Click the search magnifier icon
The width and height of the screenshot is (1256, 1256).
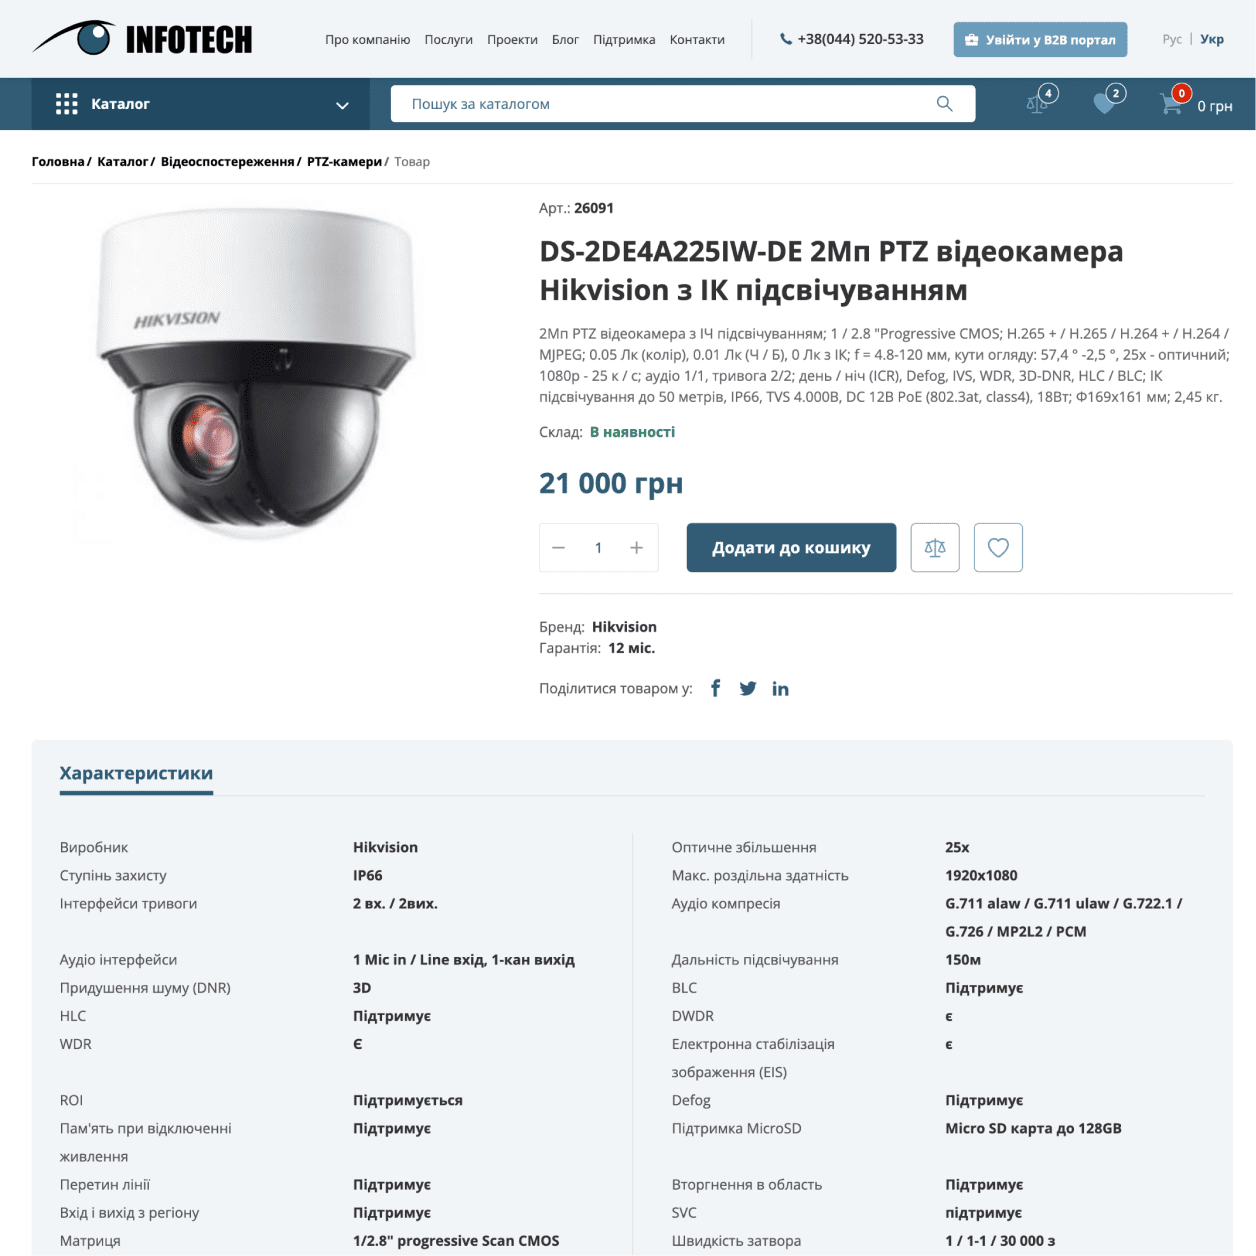tap(944, 104)
